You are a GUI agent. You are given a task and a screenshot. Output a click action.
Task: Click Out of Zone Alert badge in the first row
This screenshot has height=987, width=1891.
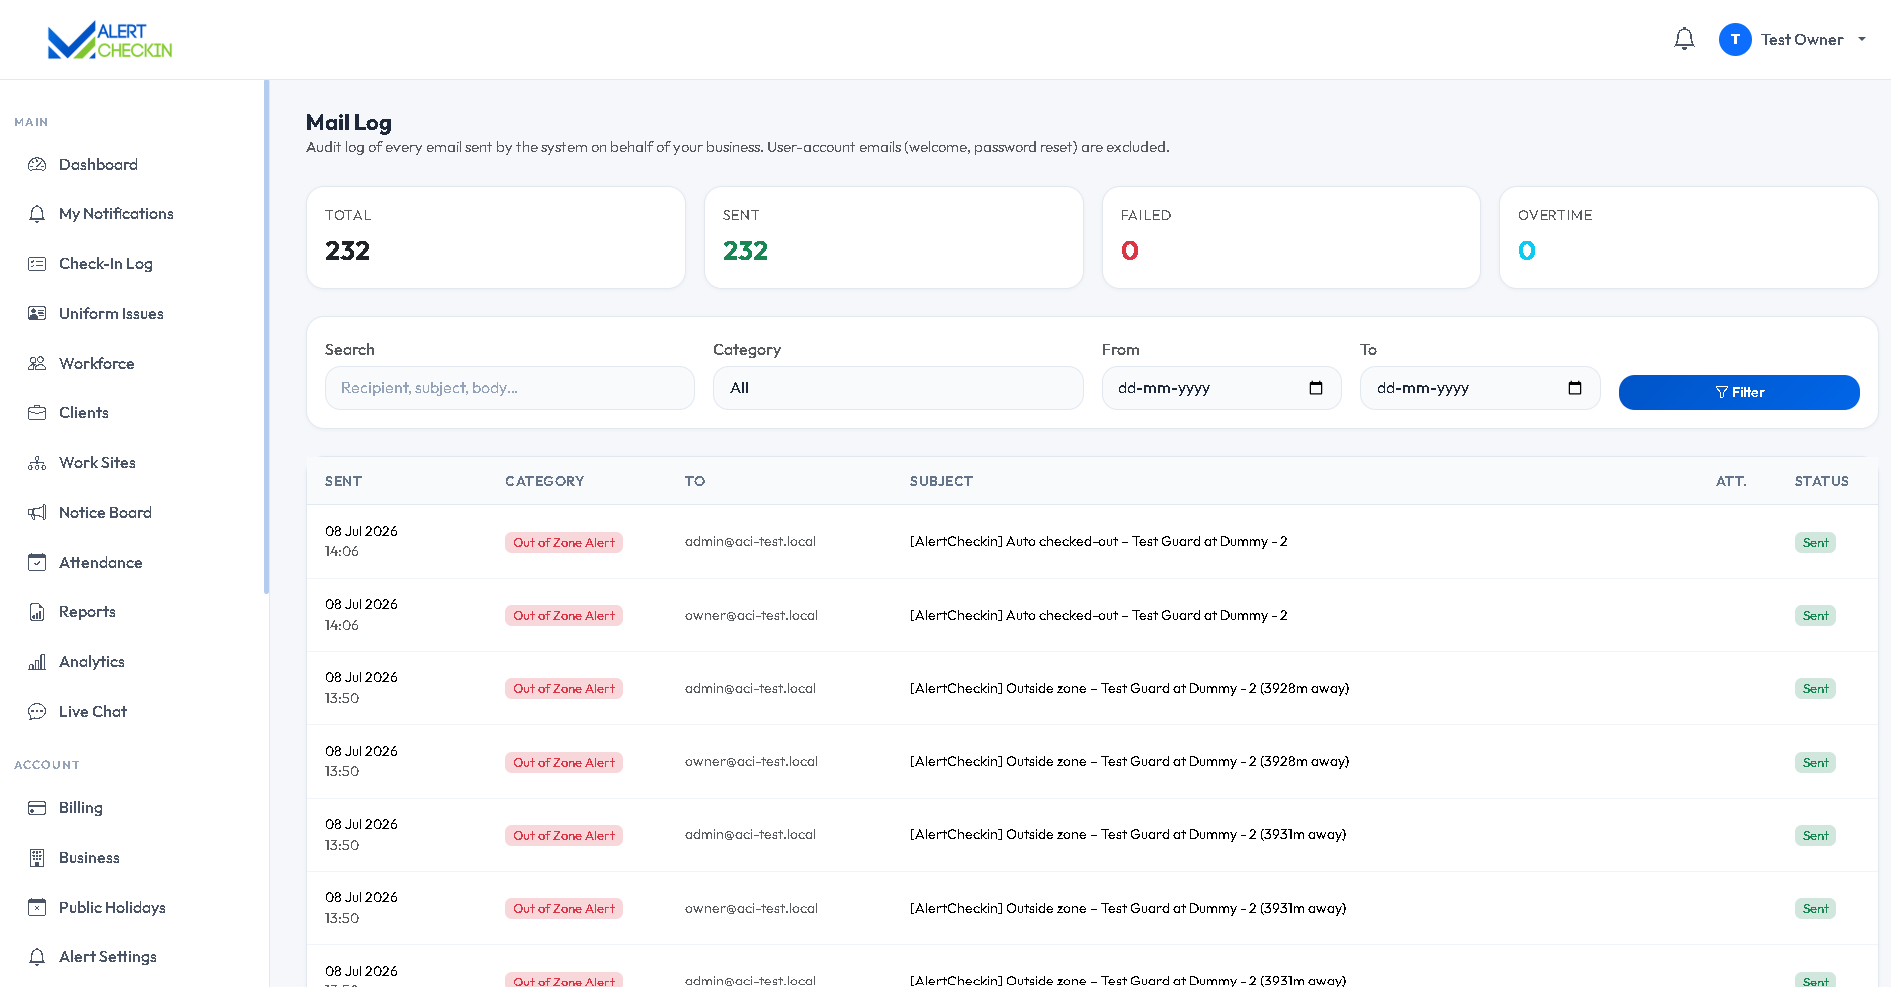click(564, 542)
